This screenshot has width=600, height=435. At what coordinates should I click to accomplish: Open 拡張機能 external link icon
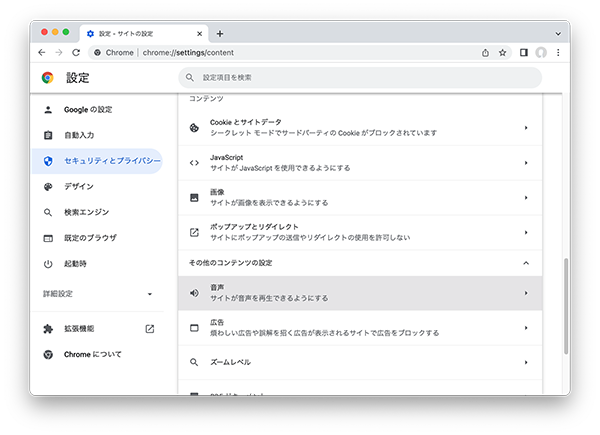coord(150,328)
